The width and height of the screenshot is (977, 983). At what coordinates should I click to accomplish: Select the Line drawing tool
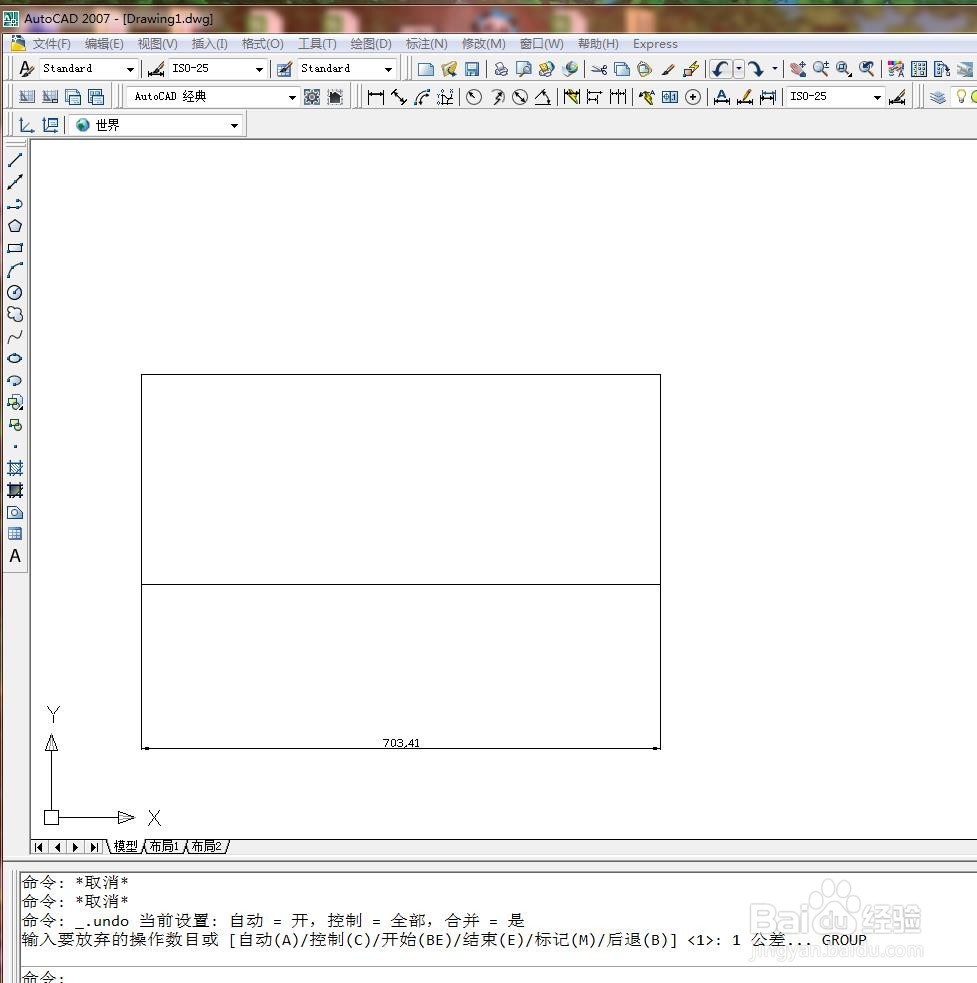[15, 160]
